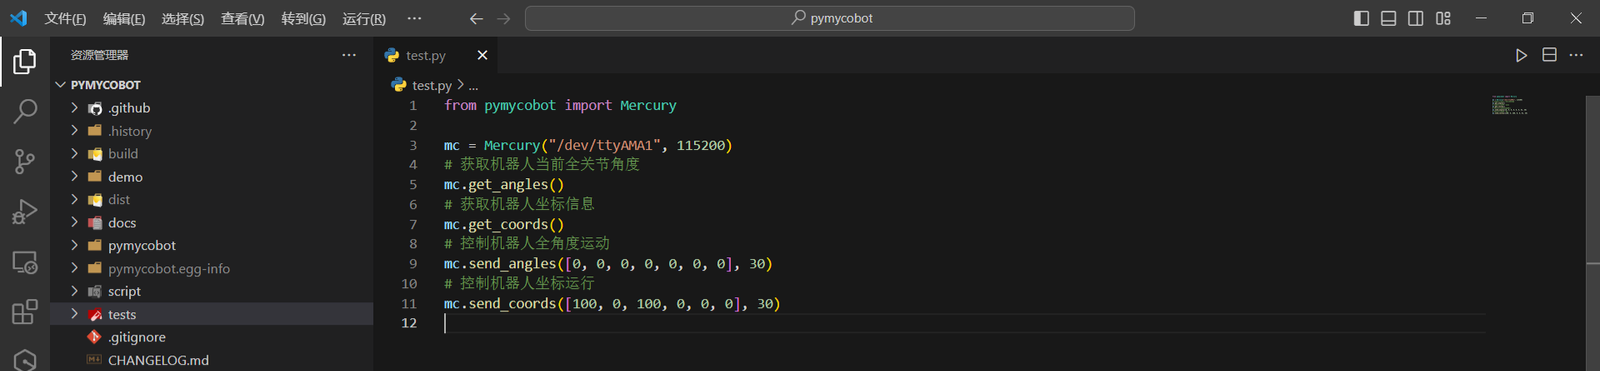Open the Explorer view in activity bar
This screenshot has height=371, width=1600.
(x=25, y=62)
